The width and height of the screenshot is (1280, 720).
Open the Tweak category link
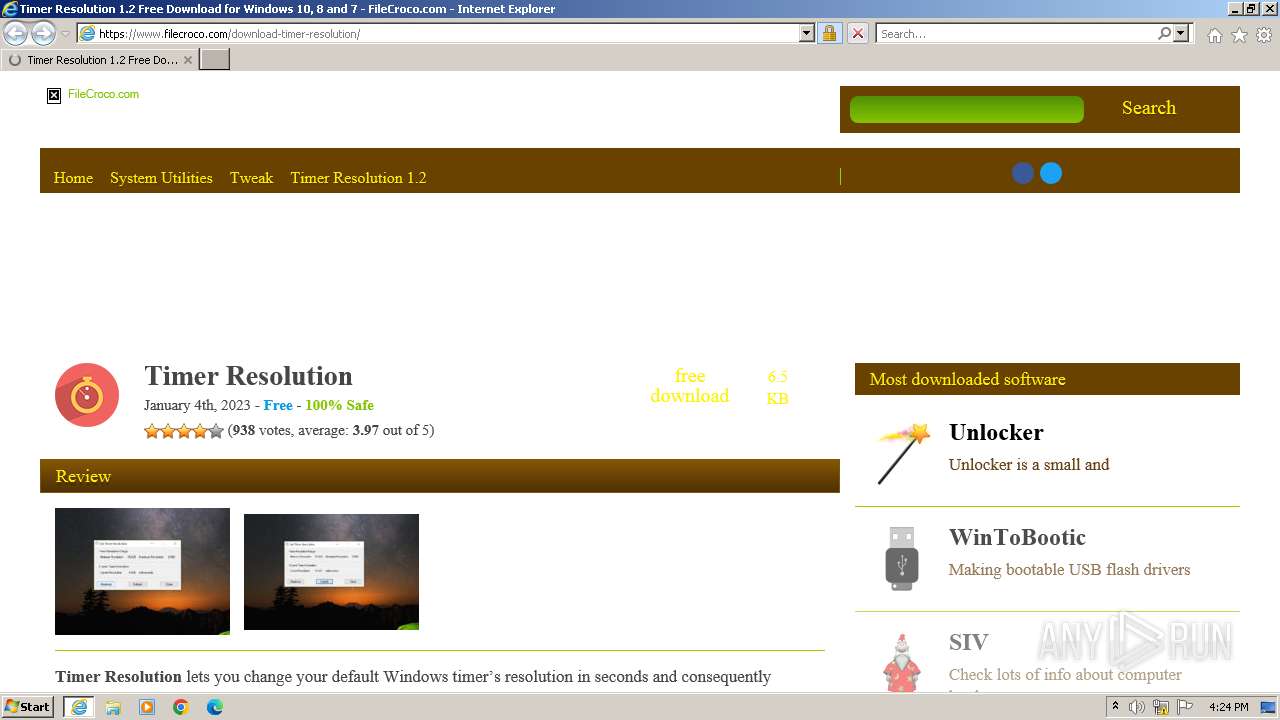[x=251, y=178]
